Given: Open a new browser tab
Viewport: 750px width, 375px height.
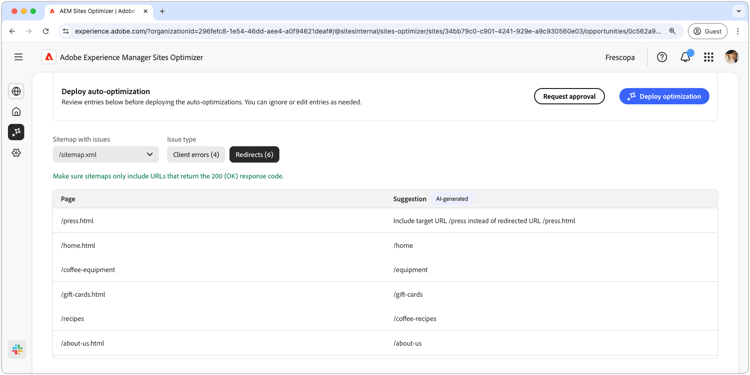Looking at the screenshot, I should point(162,11).
